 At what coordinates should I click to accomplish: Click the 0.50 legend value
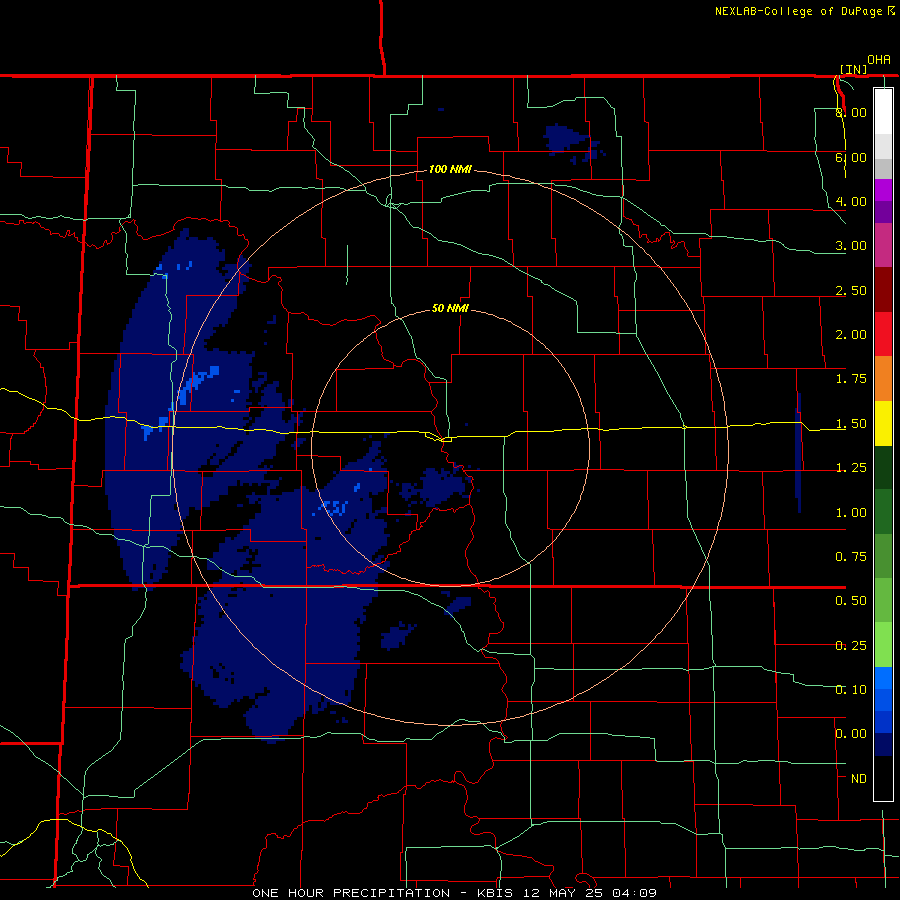tap(851, 601)
